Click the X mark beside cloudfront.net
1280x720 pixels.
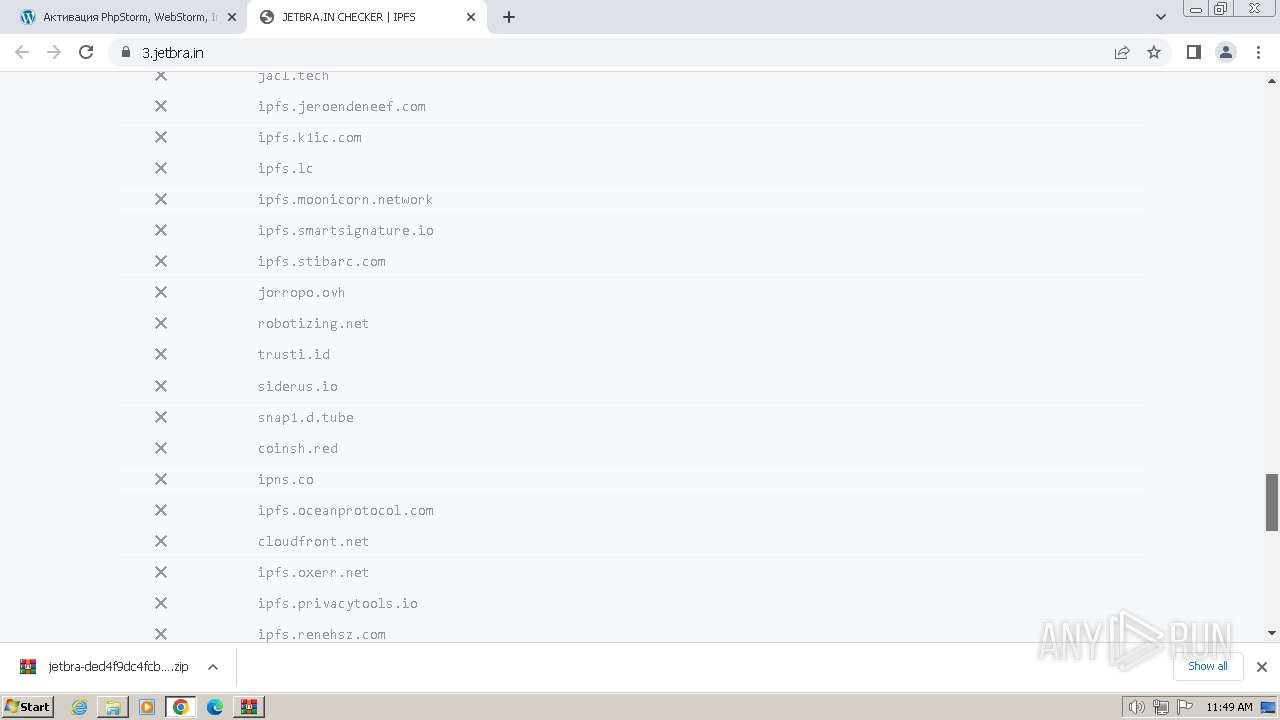pos(161,541)
